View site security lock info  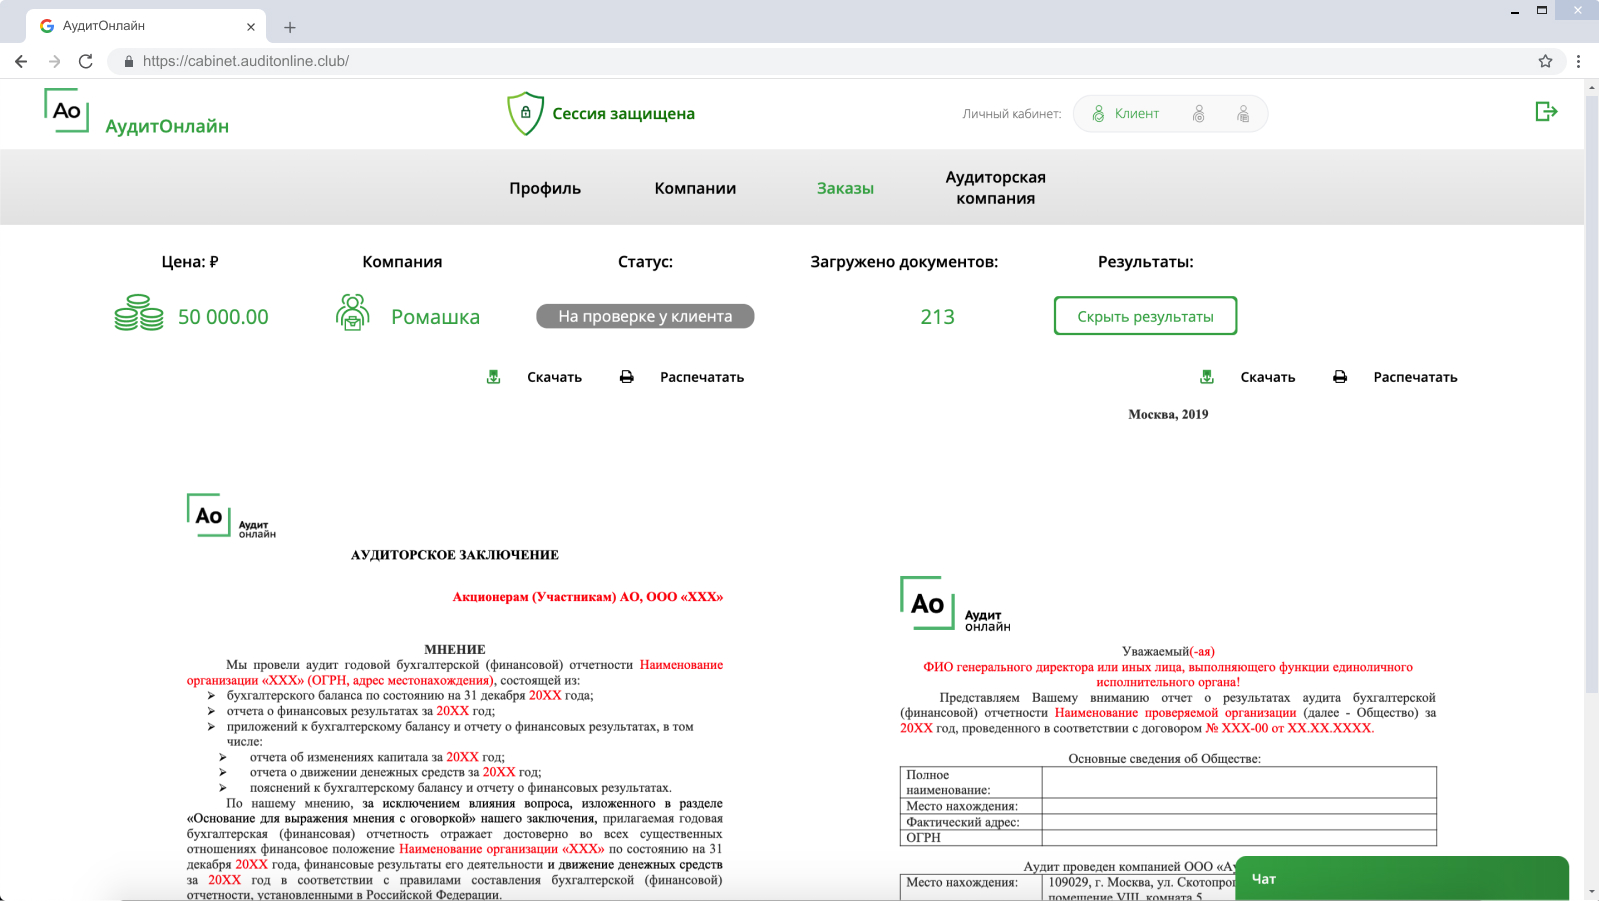coord(128,61)
